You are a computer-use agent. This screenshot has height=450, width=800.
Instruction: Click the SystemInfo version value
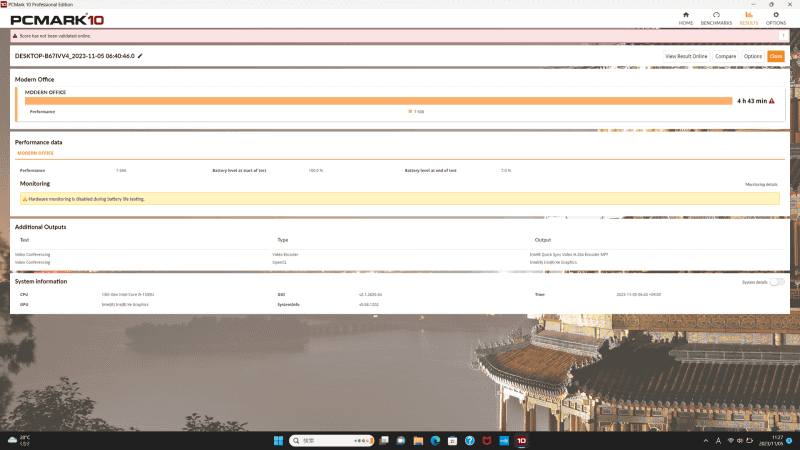pos(368,305)
